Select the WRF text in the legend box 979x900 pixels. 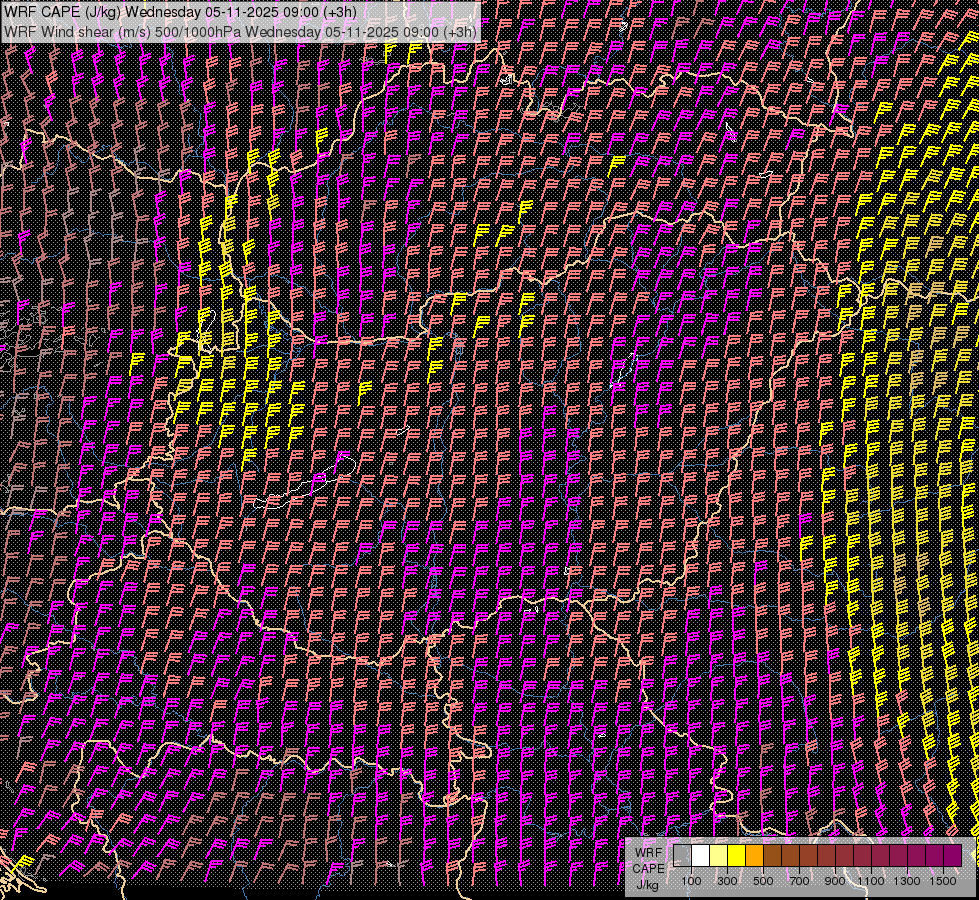[x=648, y=851]
